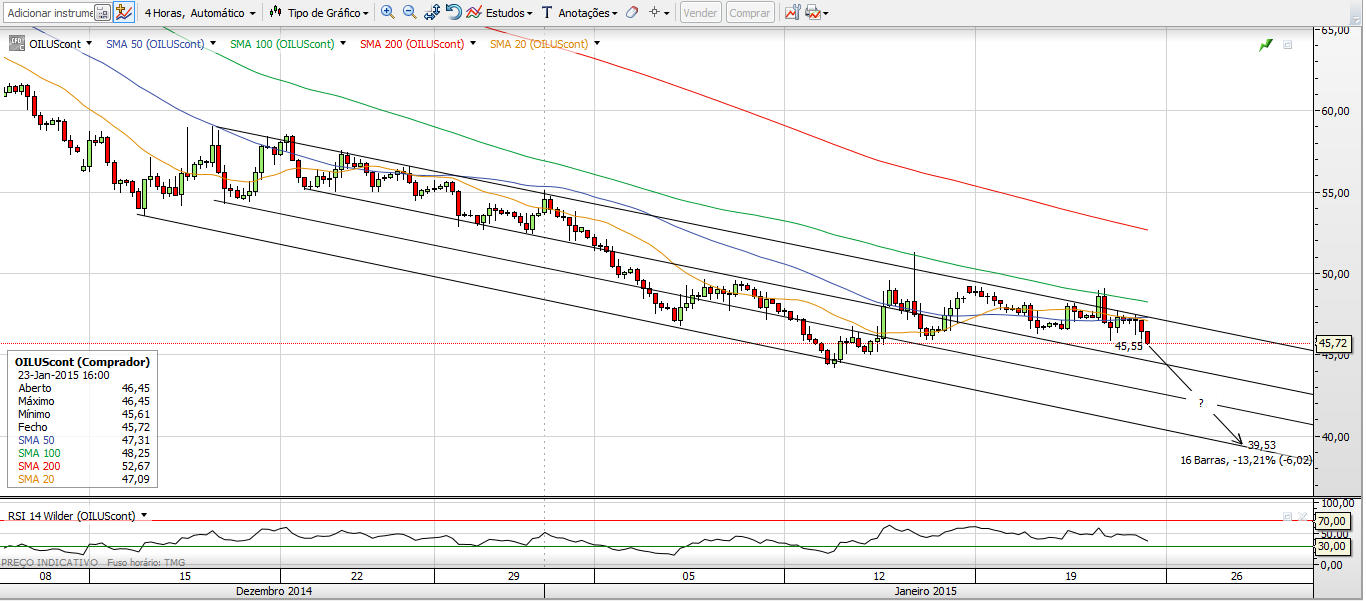Select the text annotation T icon

point(546,13)
